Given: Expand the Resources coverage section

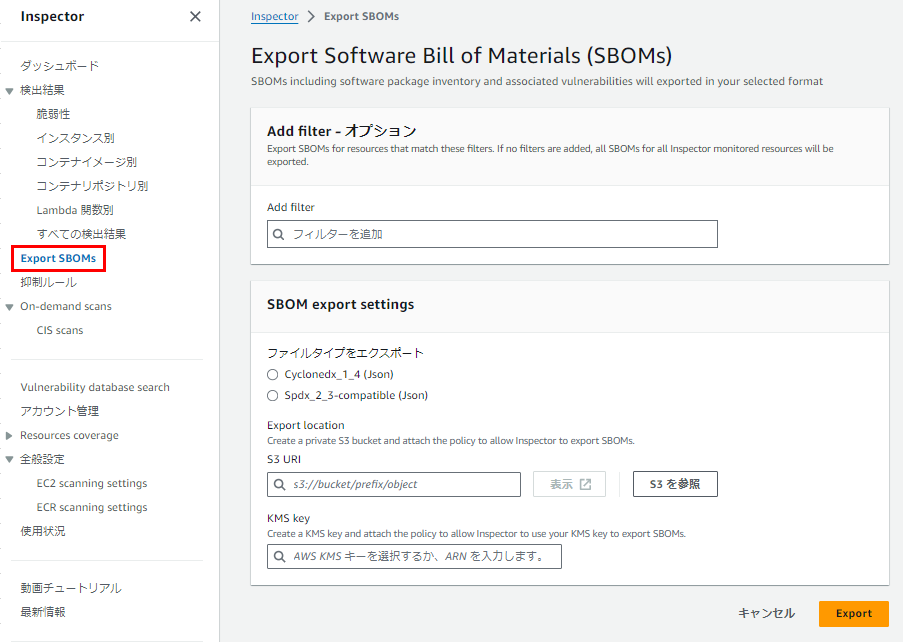Looking at the screenshot, I should [x=9, y=436].
